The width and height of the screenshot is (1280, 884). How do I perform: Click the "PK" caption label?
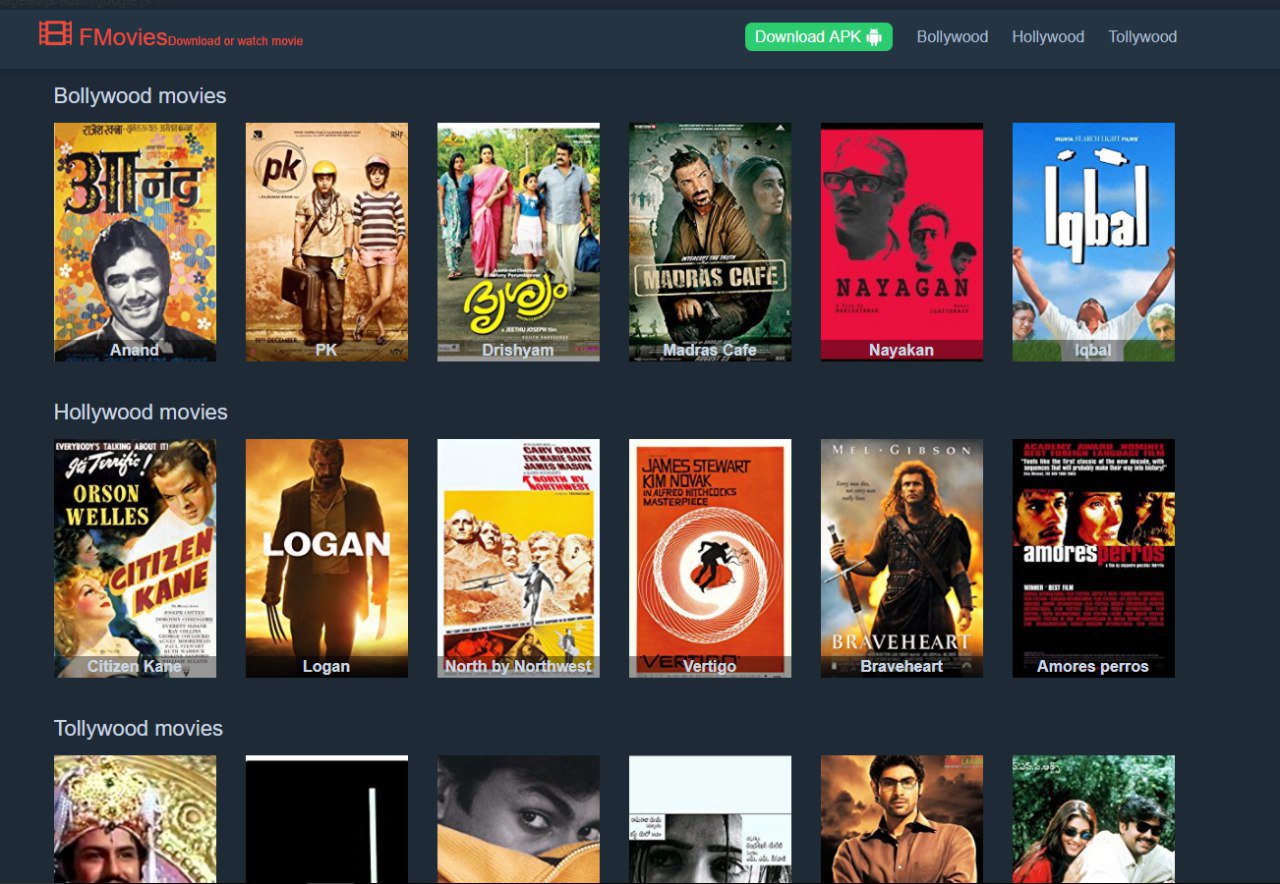coord(327,350)
